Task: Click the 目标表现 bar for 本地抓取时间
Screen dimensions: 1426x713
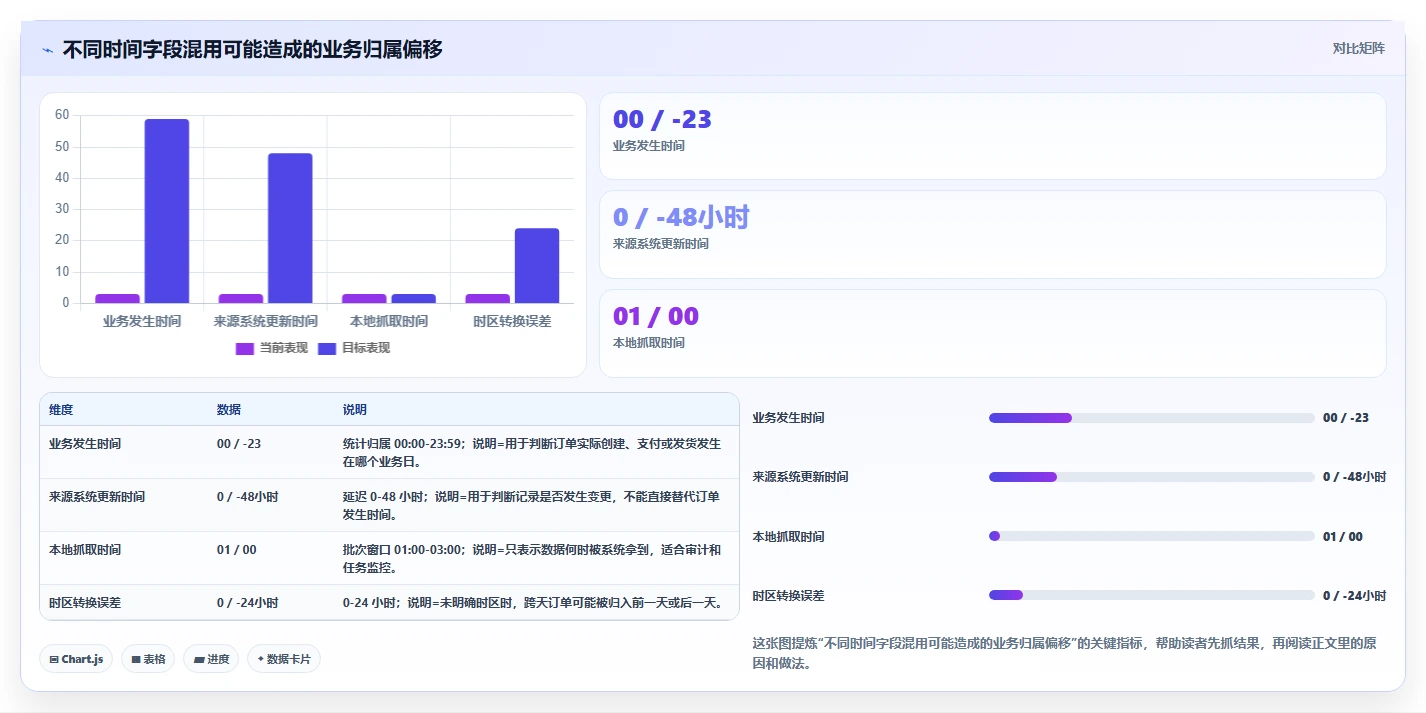Action: [x=413, y=298]
